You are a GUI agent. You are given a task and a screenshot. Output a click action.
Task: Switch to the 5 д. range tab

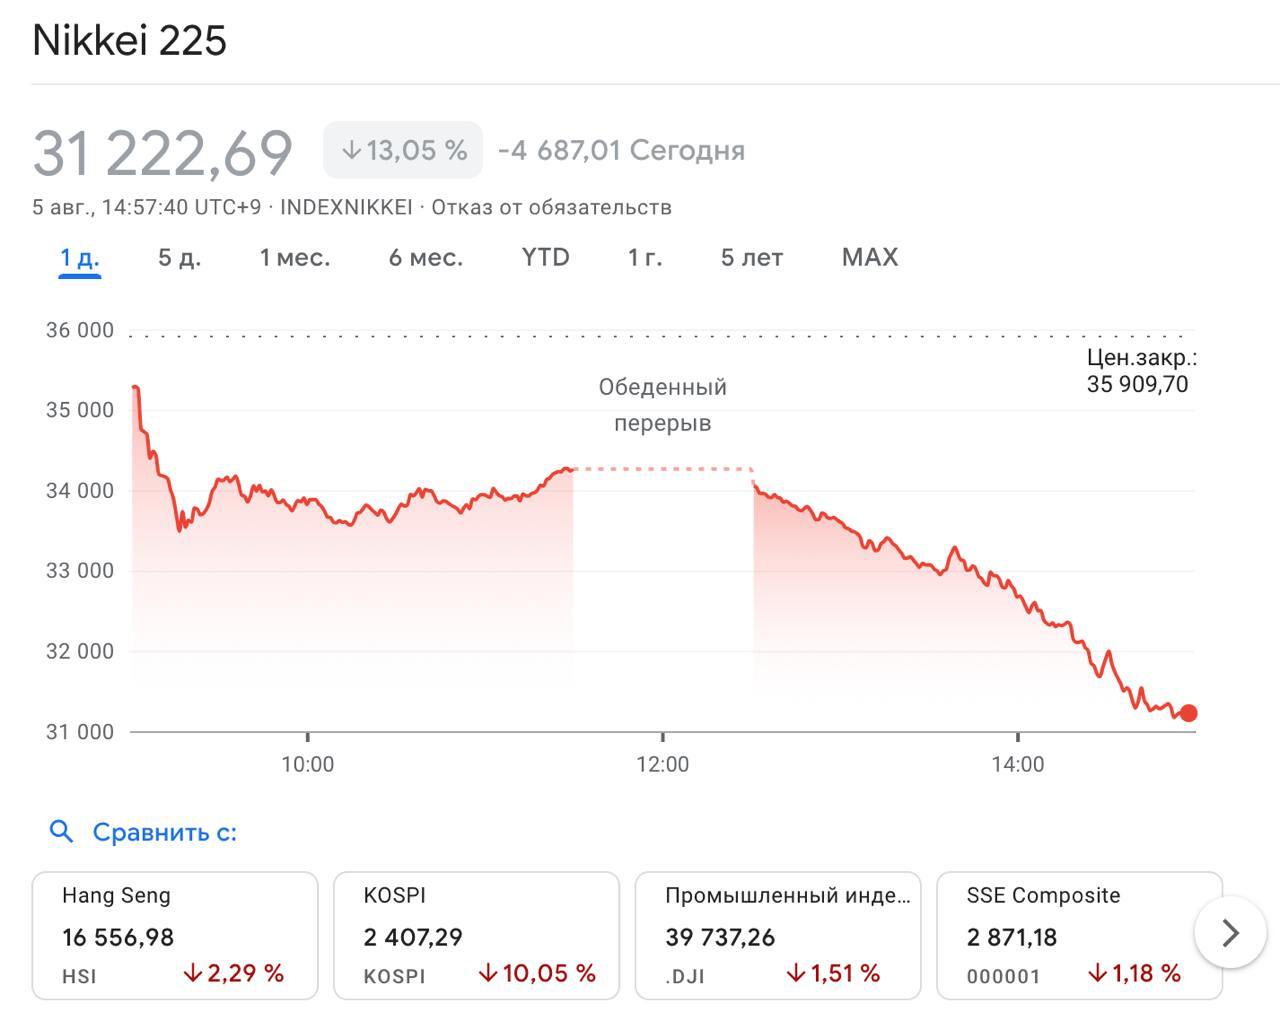[179, 257]
